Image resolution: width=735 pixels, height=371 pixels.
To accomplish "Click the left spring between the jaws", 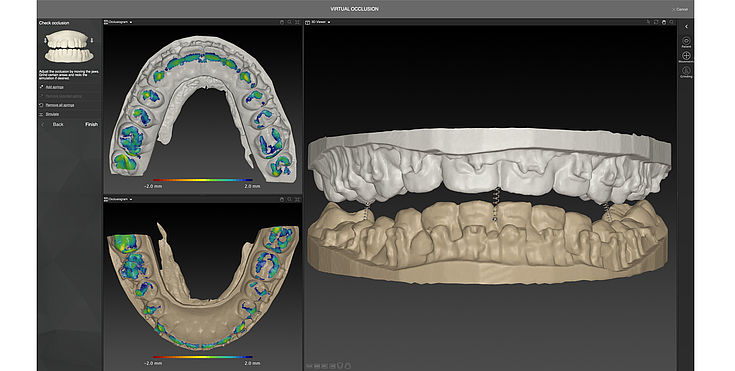I will pos(367,210).
